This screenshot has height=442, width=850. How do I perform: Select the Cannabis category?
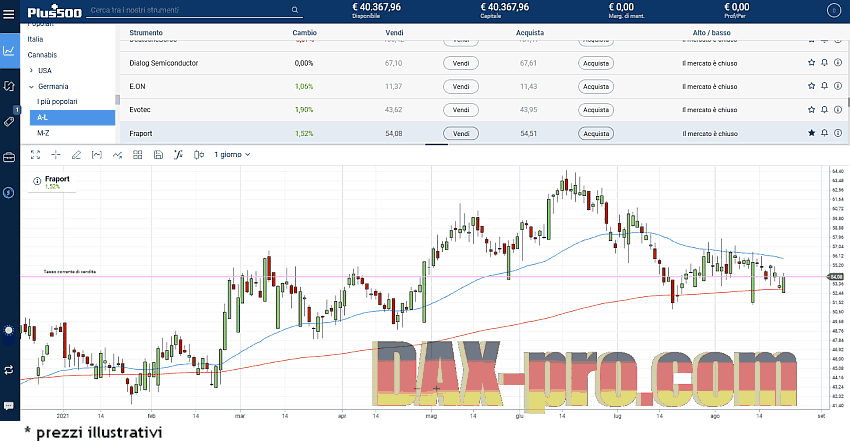pyautogui.click(x=42, y=55)
